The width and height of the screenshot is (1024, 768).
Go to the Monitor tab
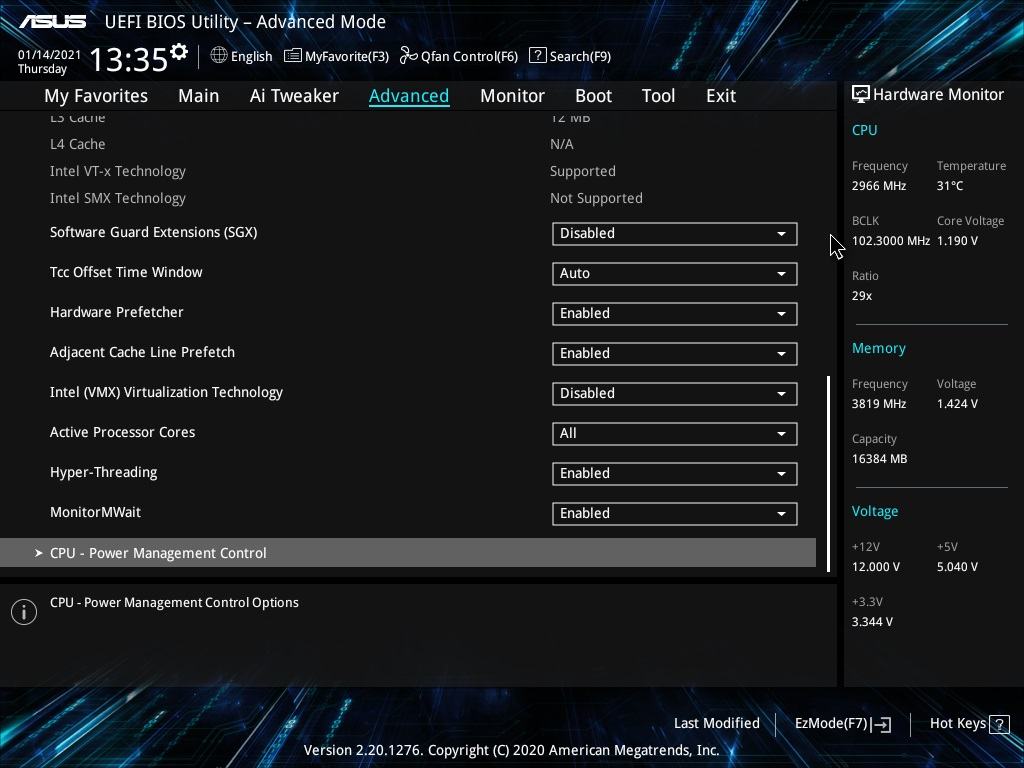[x=512, y=96]
